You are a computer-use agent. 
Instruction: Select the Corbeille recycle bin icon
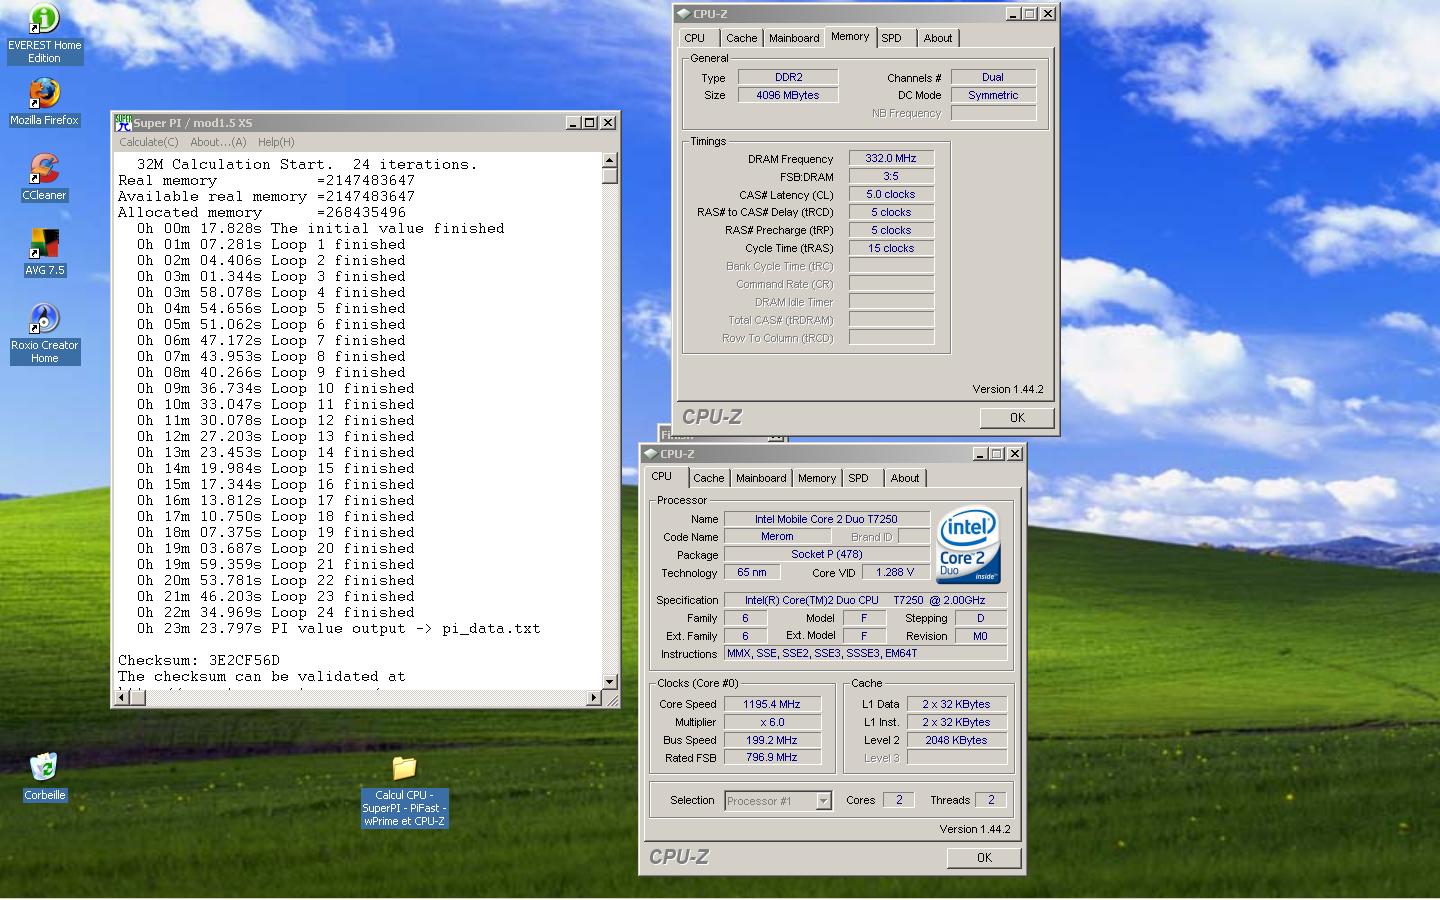[44, 777]
